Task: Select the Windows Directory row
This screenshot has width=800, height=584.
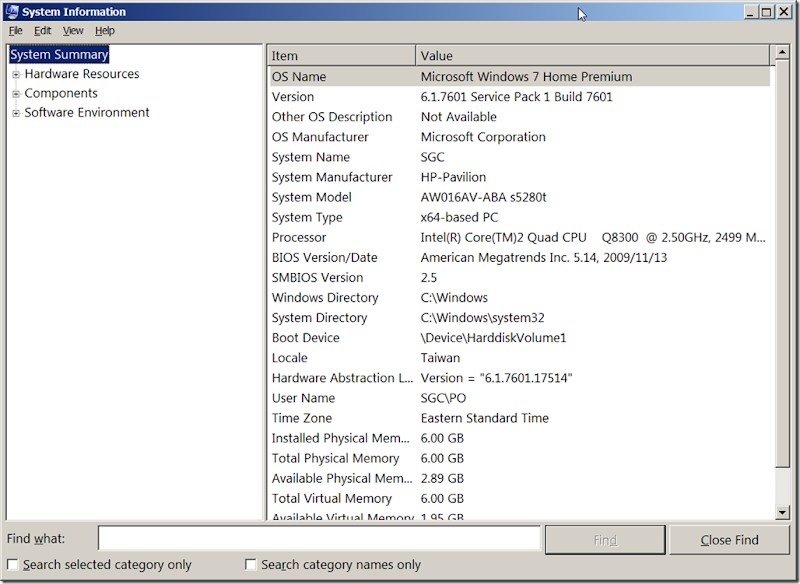Action: (519, 298)
